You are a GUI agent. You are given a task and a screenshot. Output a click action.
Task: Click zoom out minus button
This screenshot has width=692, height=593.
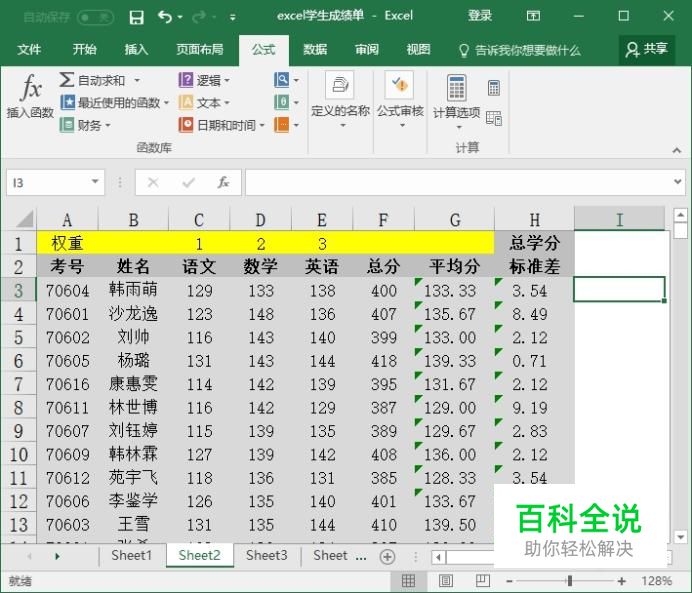pyautogui.click(x=509, y=581)
